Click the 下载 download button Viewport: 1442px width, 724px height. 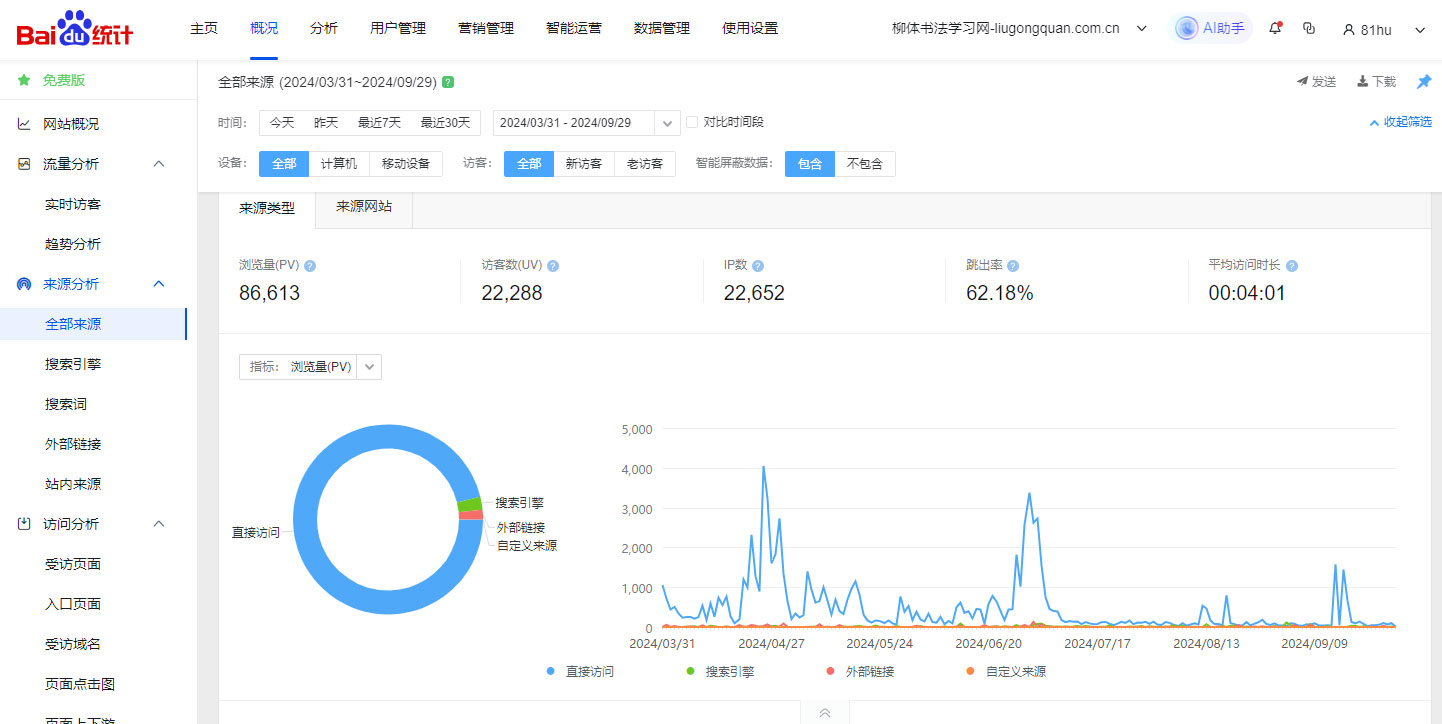(x=1376, y=82)
